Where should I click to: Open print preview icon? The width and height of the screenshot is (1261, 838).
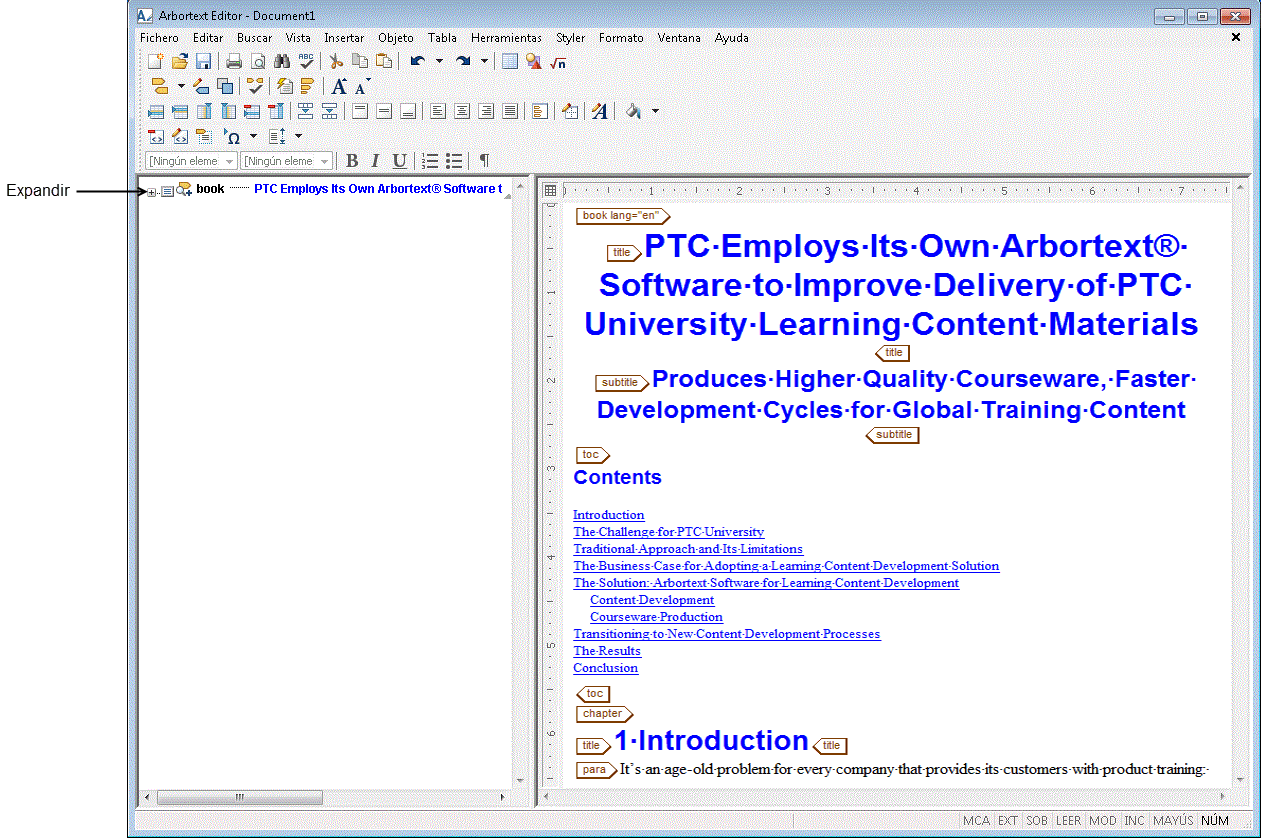coord(258,61)
